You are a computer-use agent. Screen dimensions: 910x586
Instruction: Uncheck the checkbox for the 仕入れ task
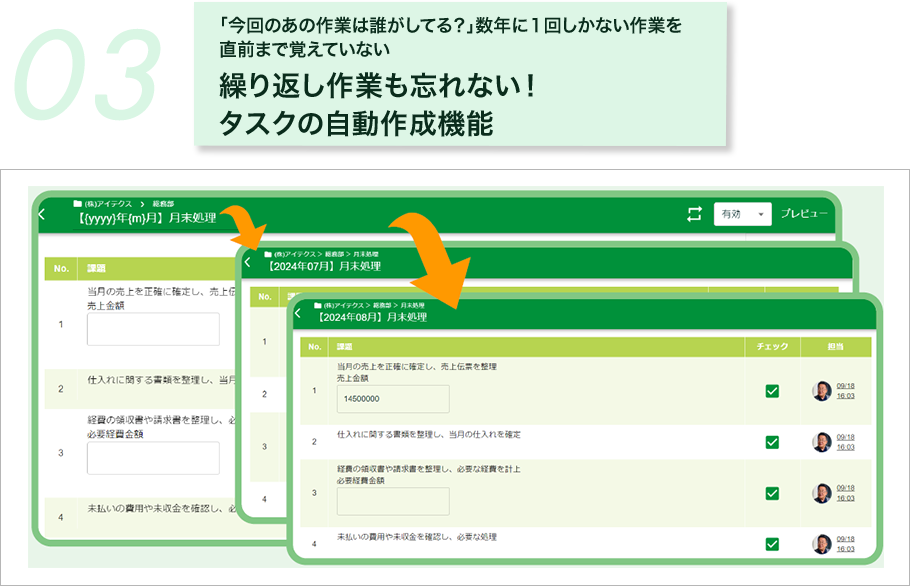(771, 440)
